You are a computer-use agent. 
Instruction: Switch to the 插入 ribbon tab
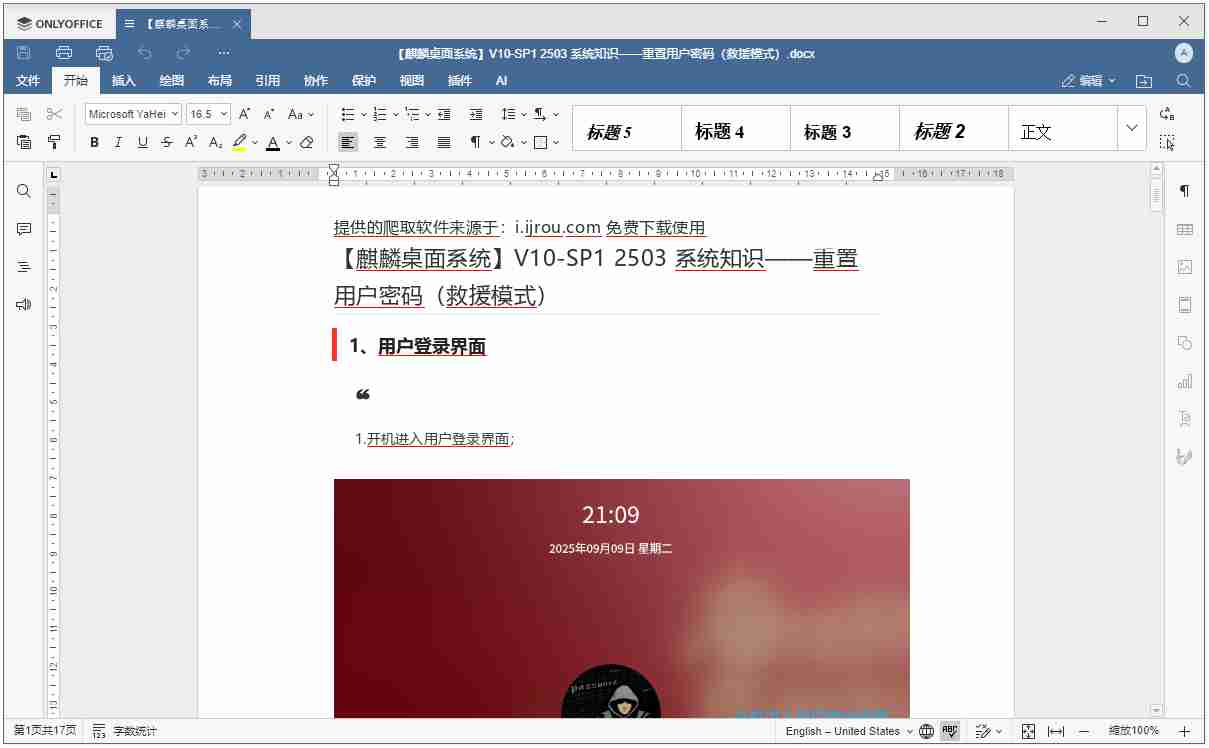(123, 80)
